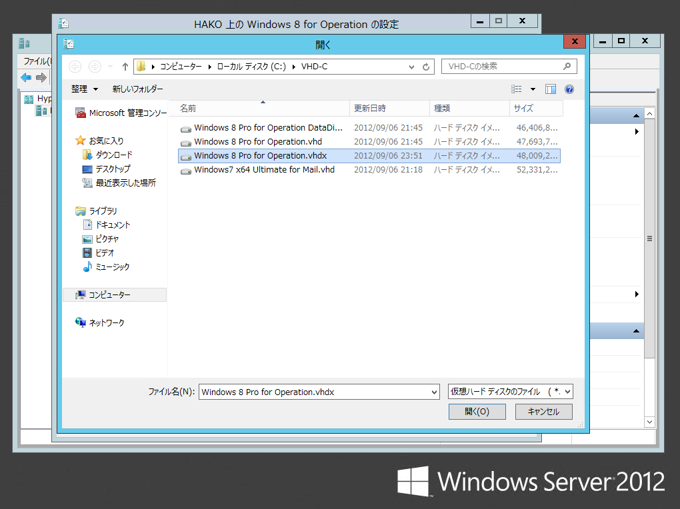680x509 pixels.
Task: Open the ピクチャ library
Action: (101, 239)
